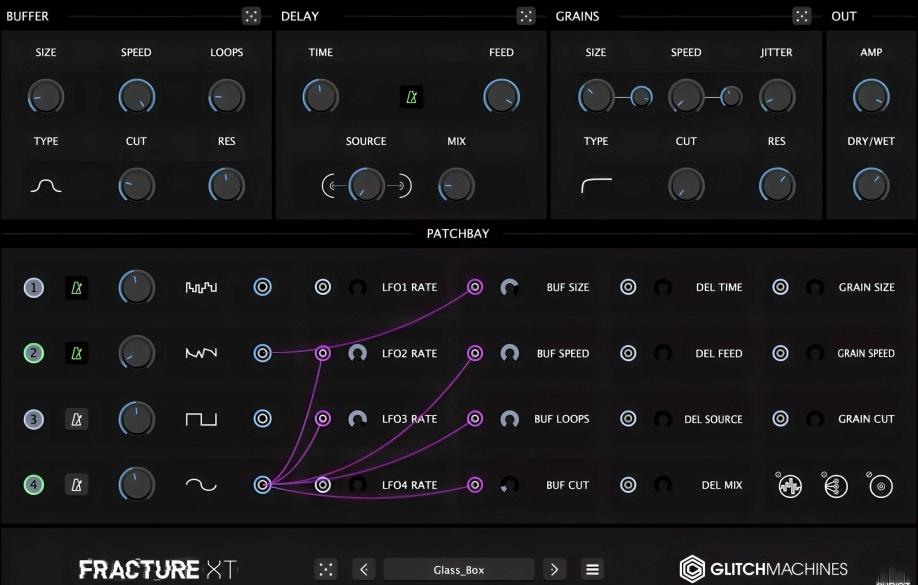Click the LFO1 RATE input jack

[323, 287]
